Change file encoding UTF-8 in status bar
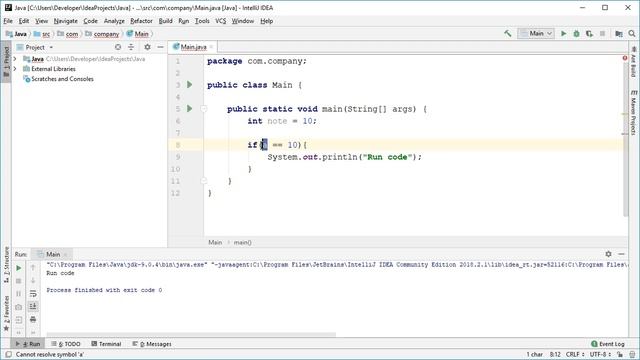The height and width of the screenshot is (360, 640). tap(600, 354)
